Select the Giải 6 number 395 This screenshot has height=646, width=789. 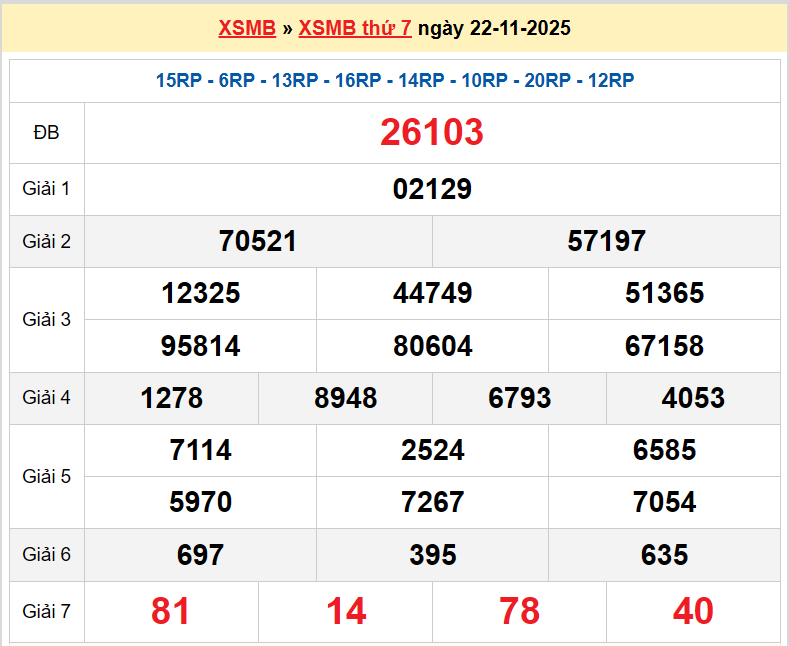pos(432,555)
